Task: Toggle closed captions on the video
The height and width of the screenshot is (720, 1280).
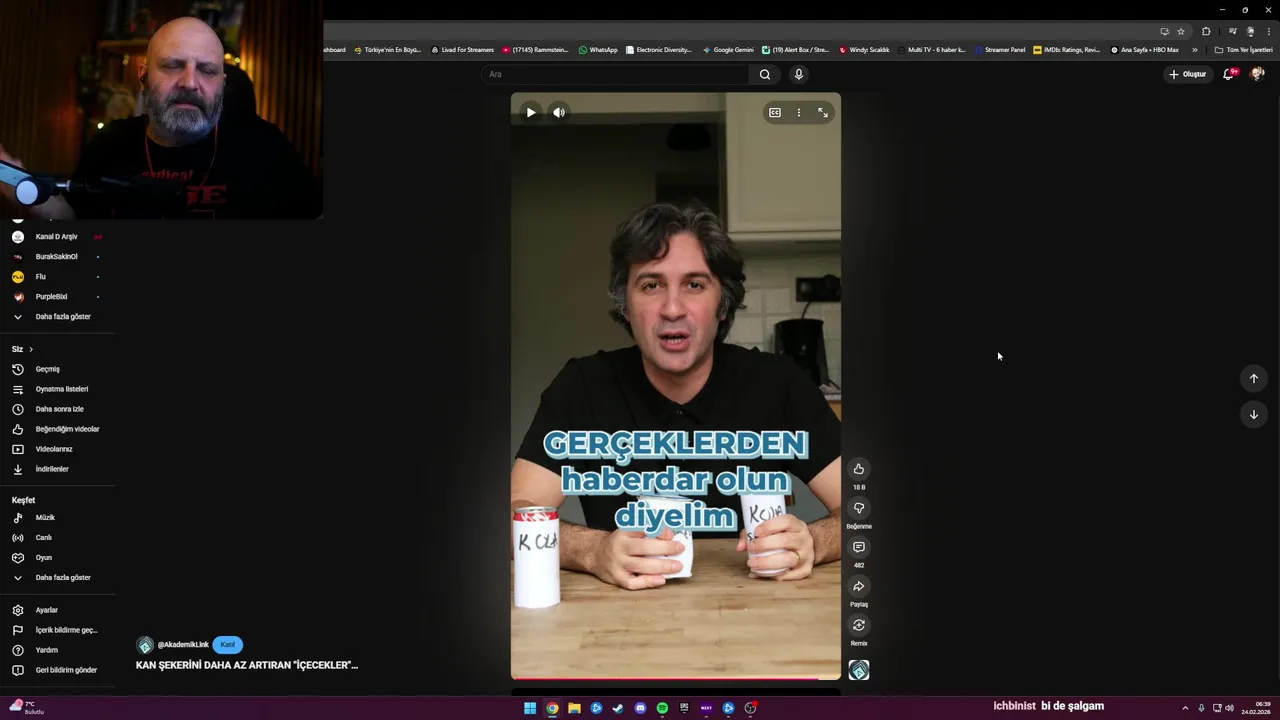Action: click(775, 113)
